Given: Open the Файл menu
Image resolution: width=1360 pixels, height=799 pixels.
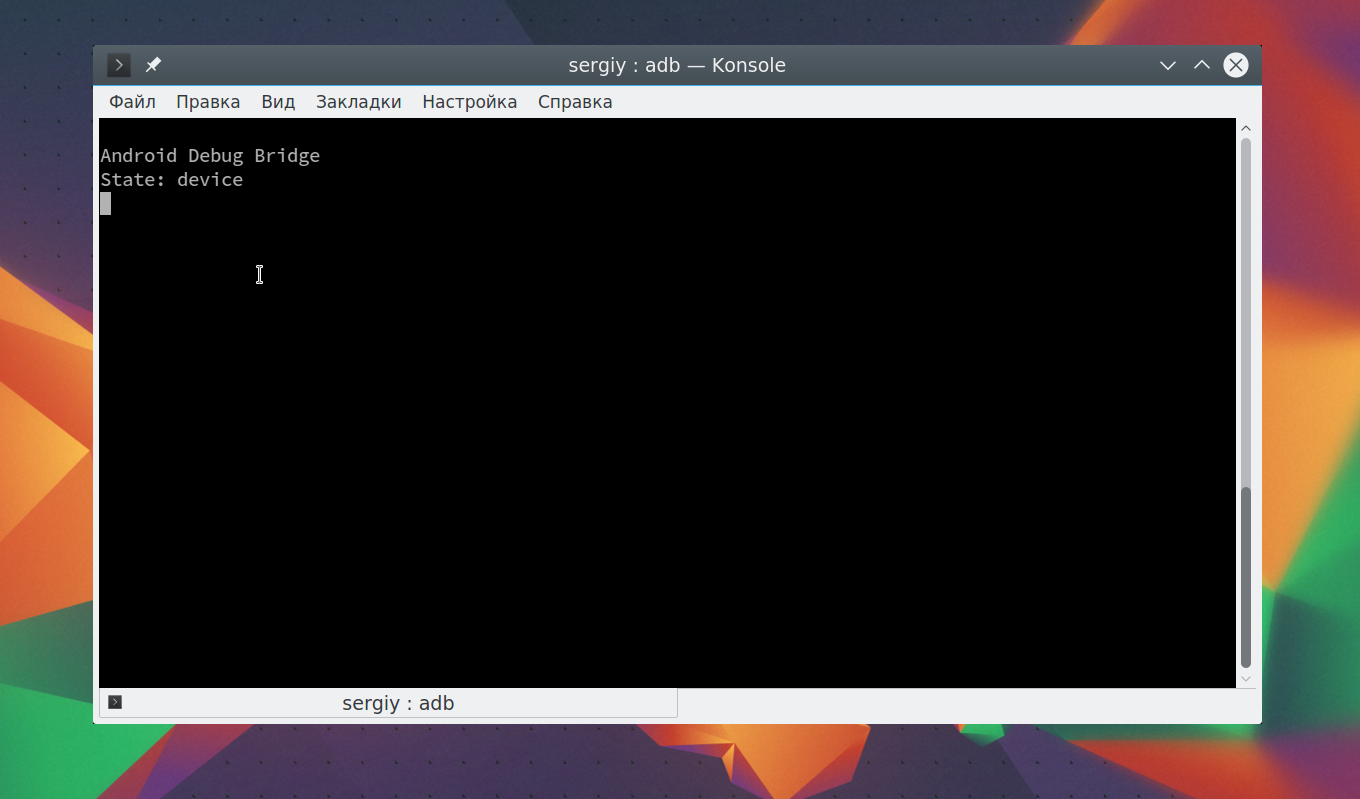Looking at the screenshot, I should pos(132,102).
